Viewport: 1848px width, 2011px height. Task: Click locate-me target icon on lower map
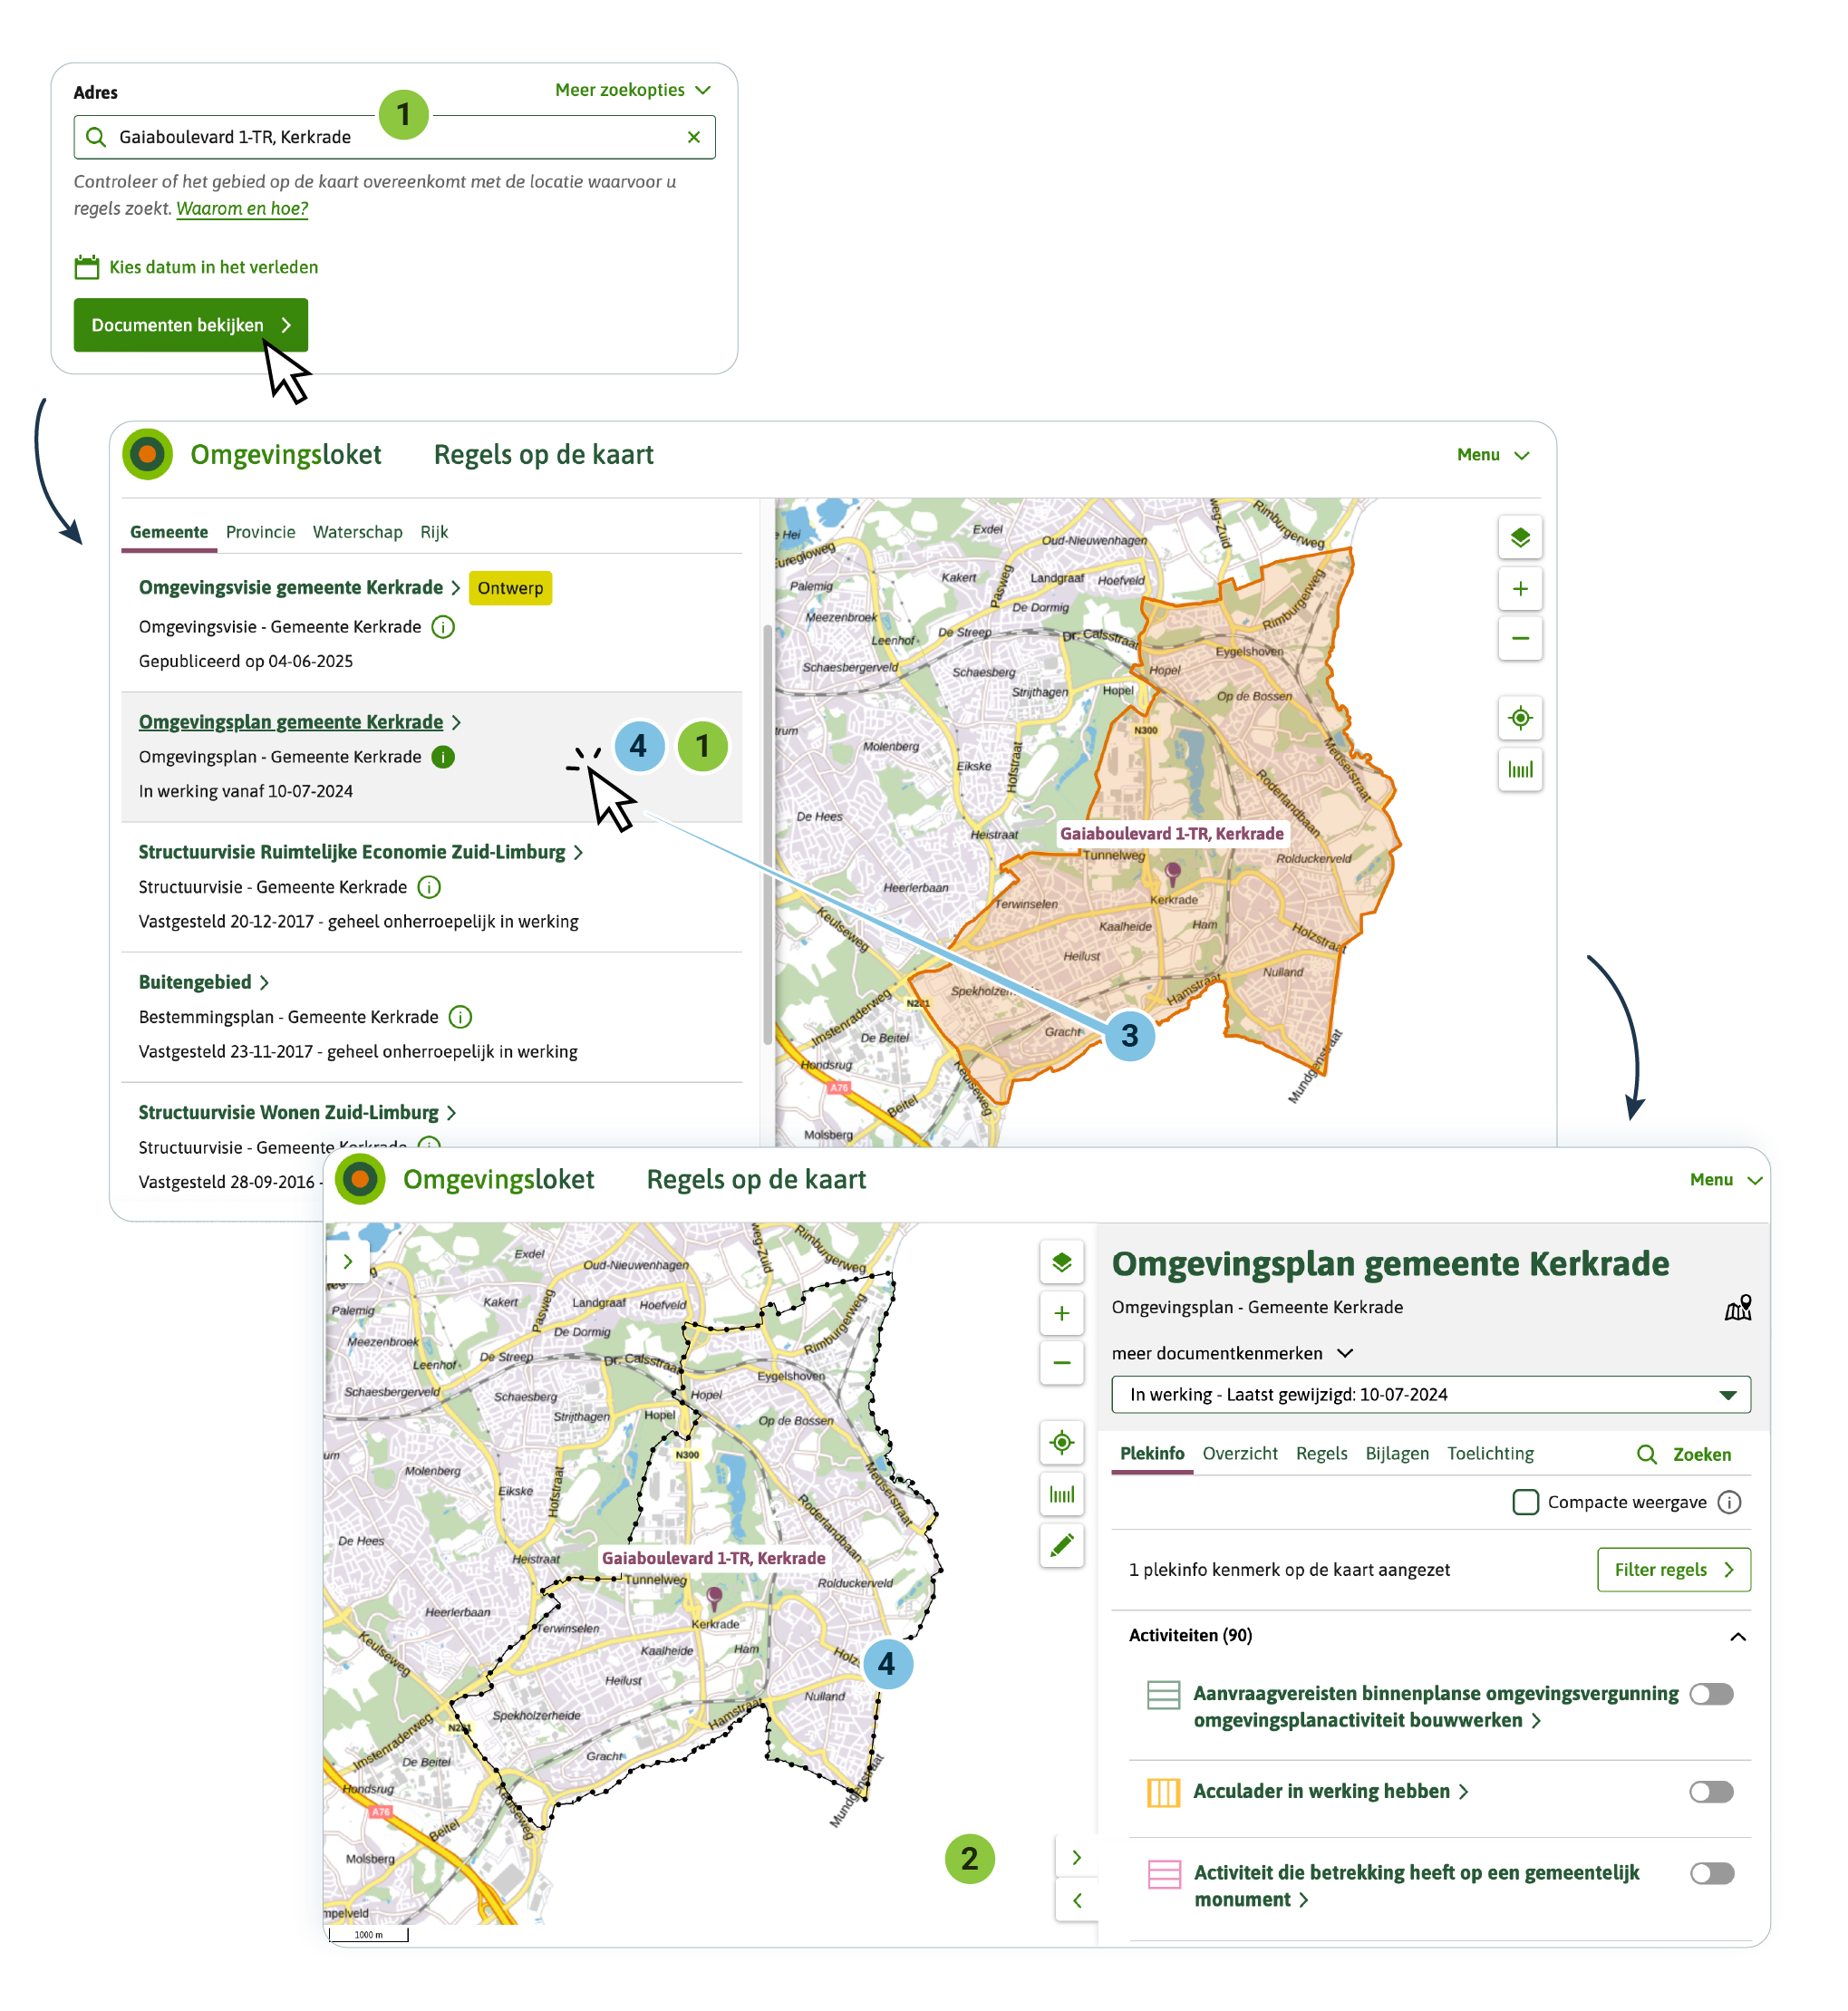click(1061, 1441)
